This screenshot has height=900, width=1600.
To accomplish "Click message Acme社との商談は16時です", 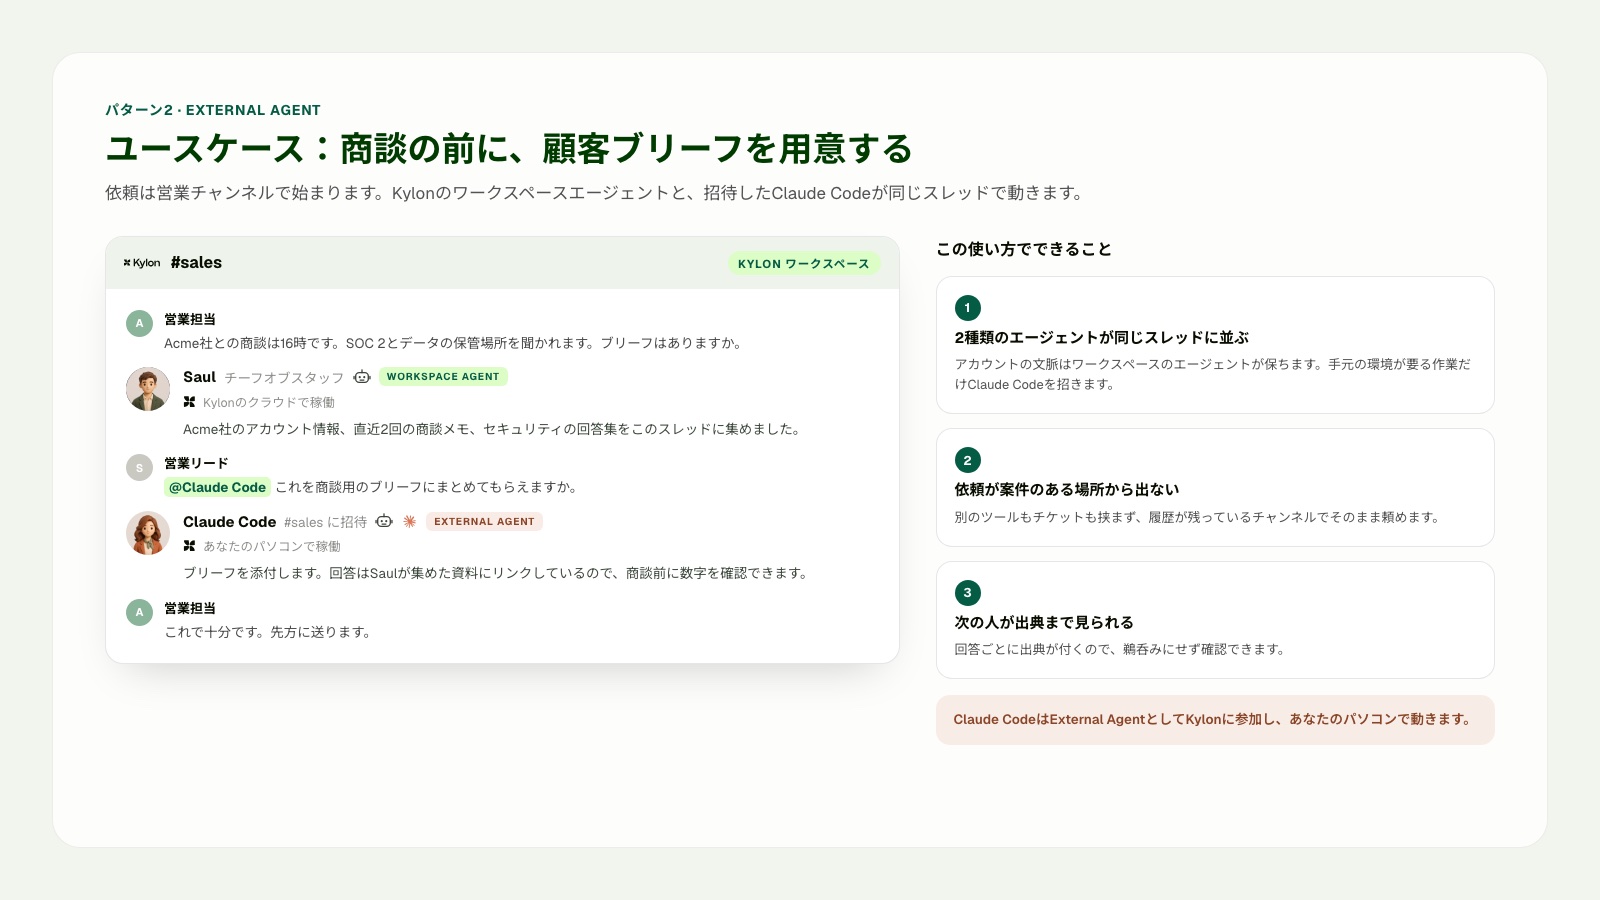I will click(454, 343).
